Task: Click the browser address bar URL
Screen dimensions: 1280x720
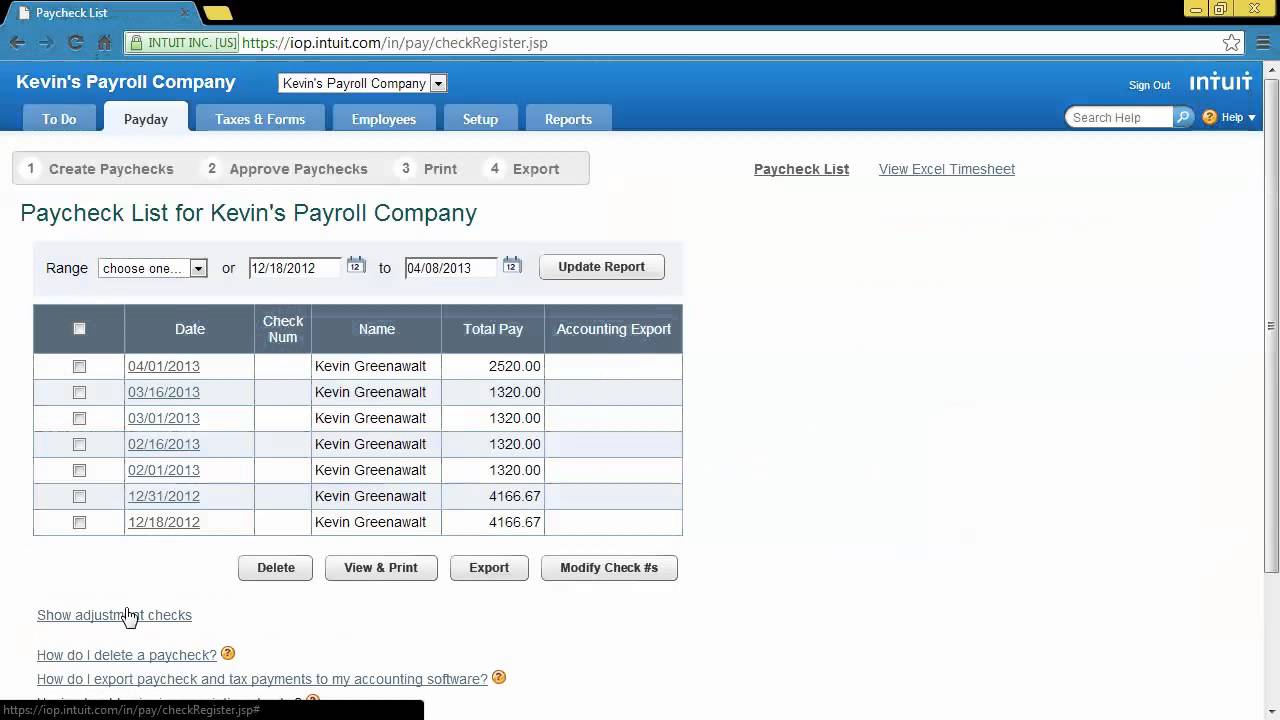Action: coord(395,43)
